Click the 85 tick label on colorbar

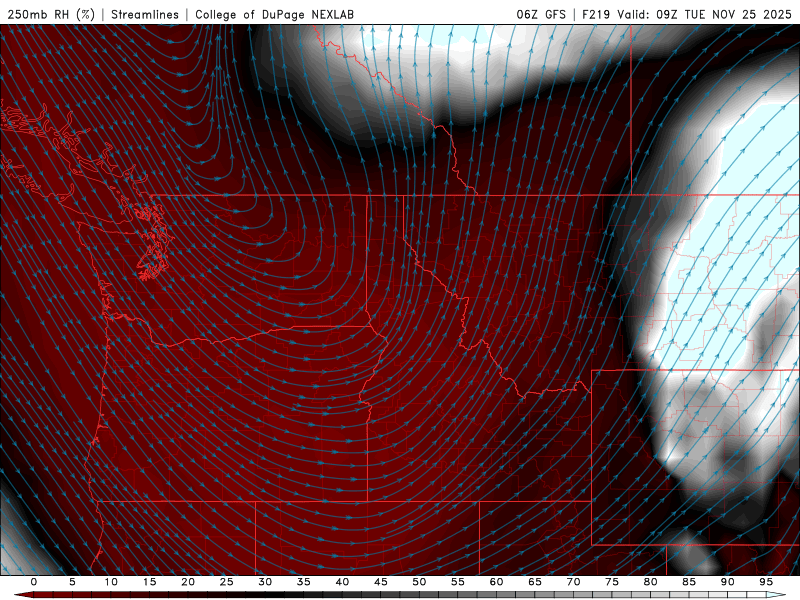pos(688,582)
